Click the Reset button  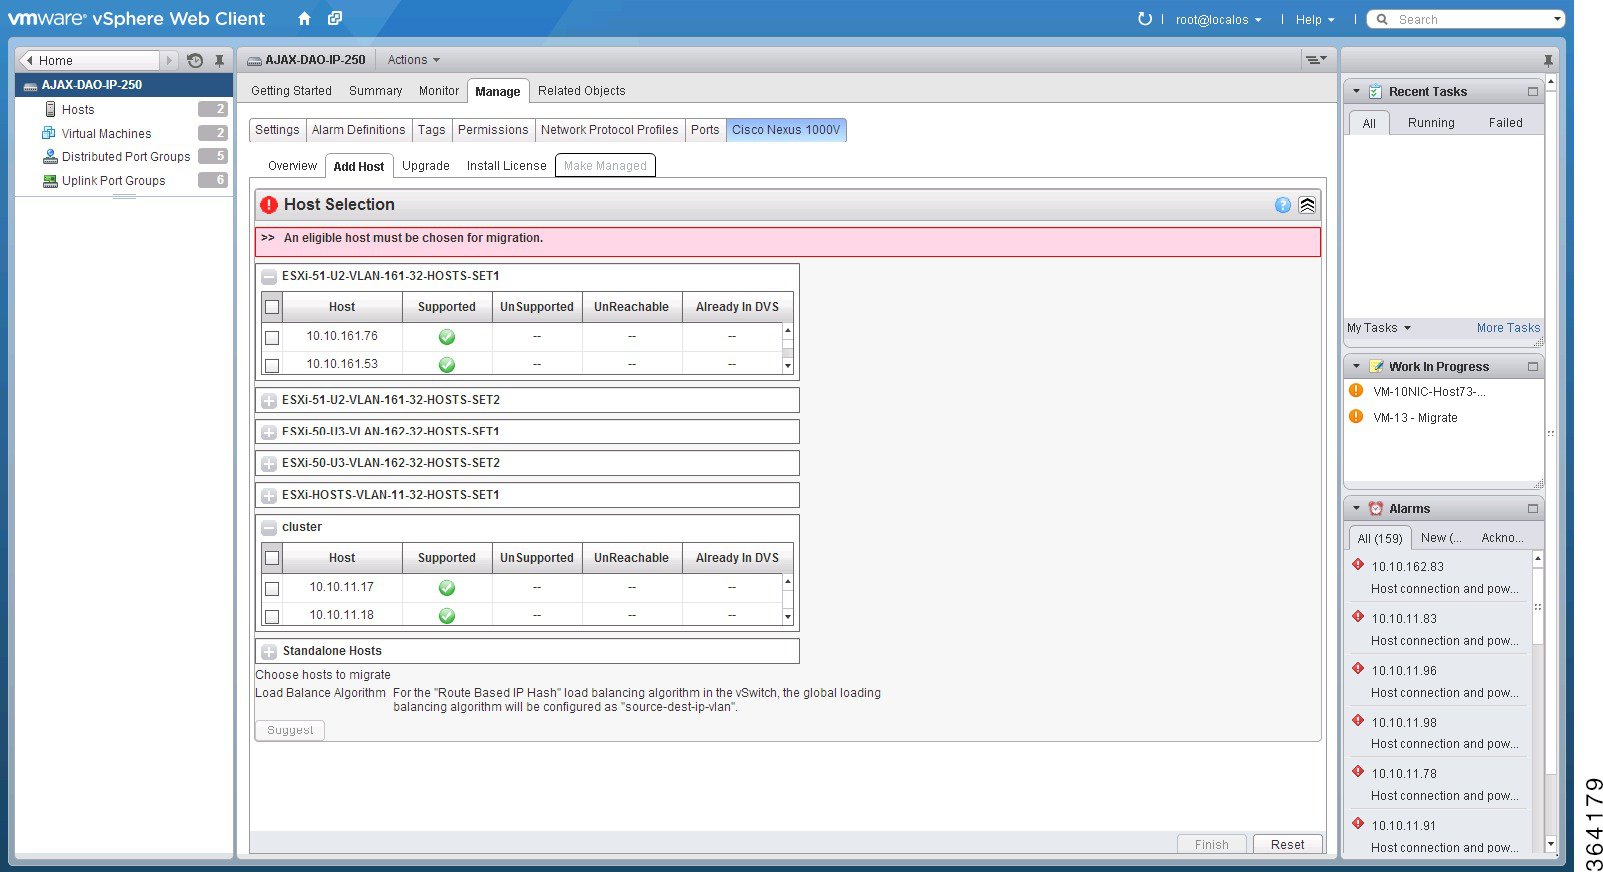point(1287,845)
